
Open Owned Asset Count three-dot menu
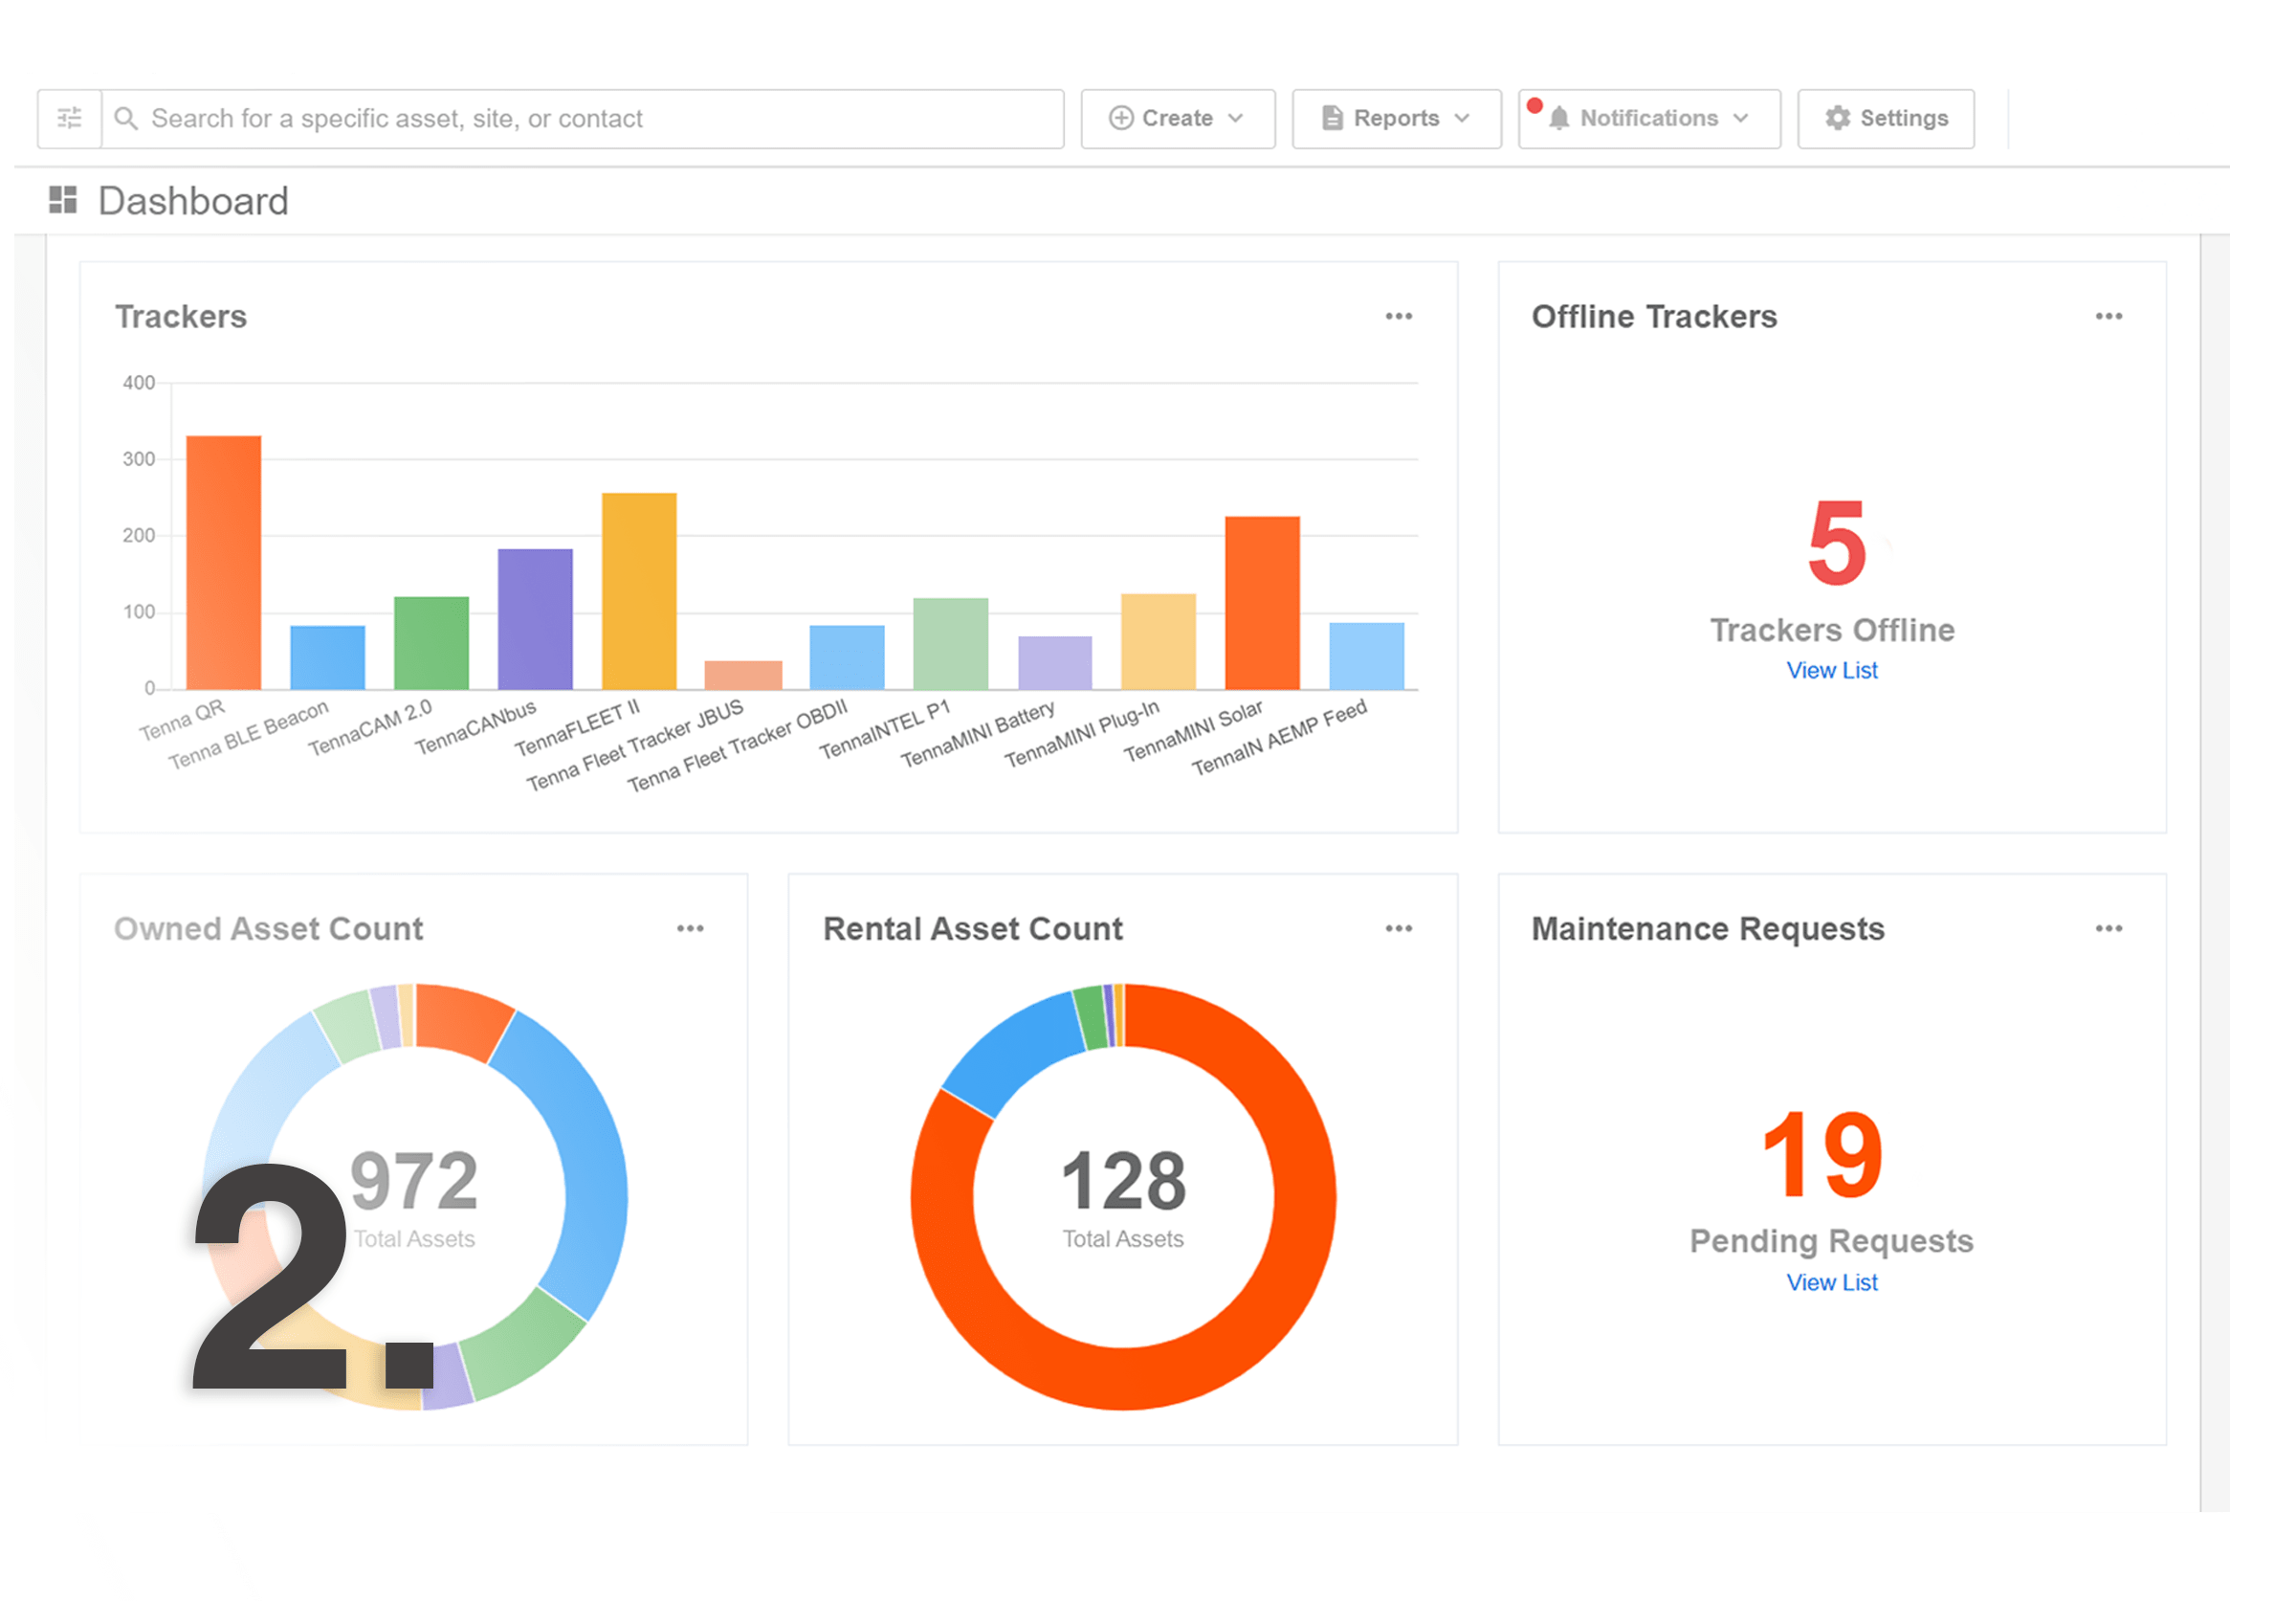pos(690,929)
